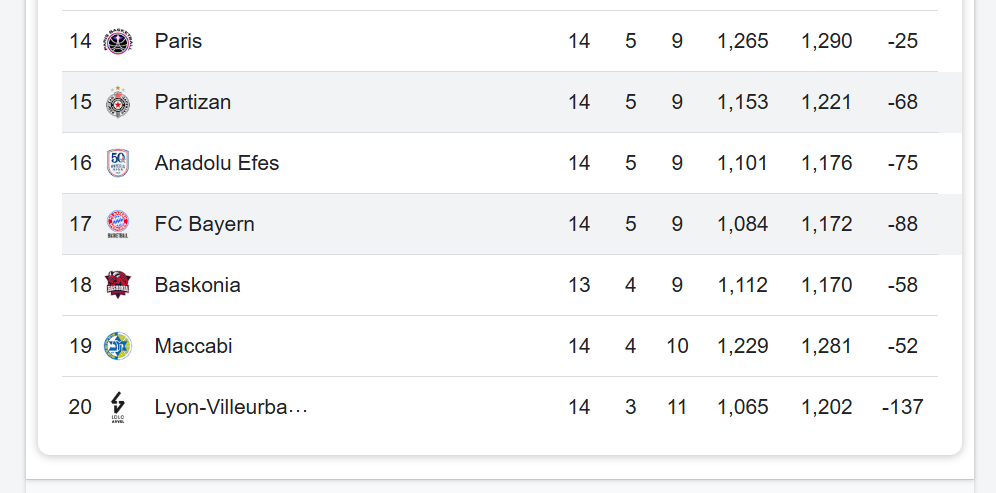Select the FC Bayern team name

[205, 224]
